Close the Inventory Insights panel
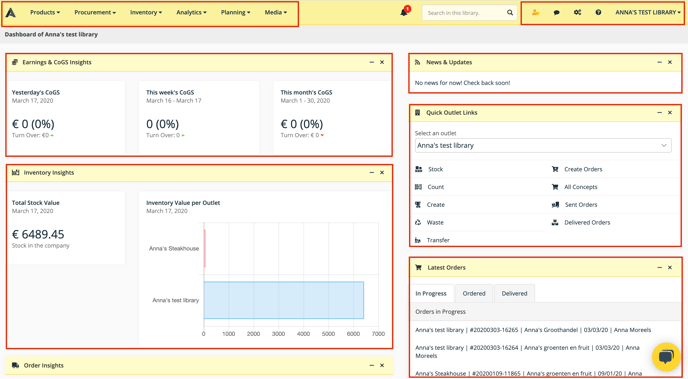The width and height of the screenshot is (688, 379). pyautogui.click(x=382, y=172)
